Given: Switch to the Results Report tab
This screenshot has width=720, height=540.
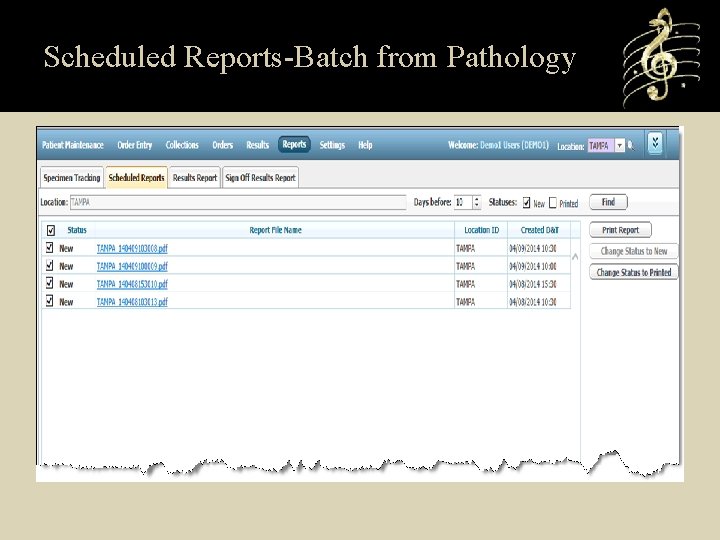Looking at the screenshot, I should pyautogui.click(x=195, y=178).
